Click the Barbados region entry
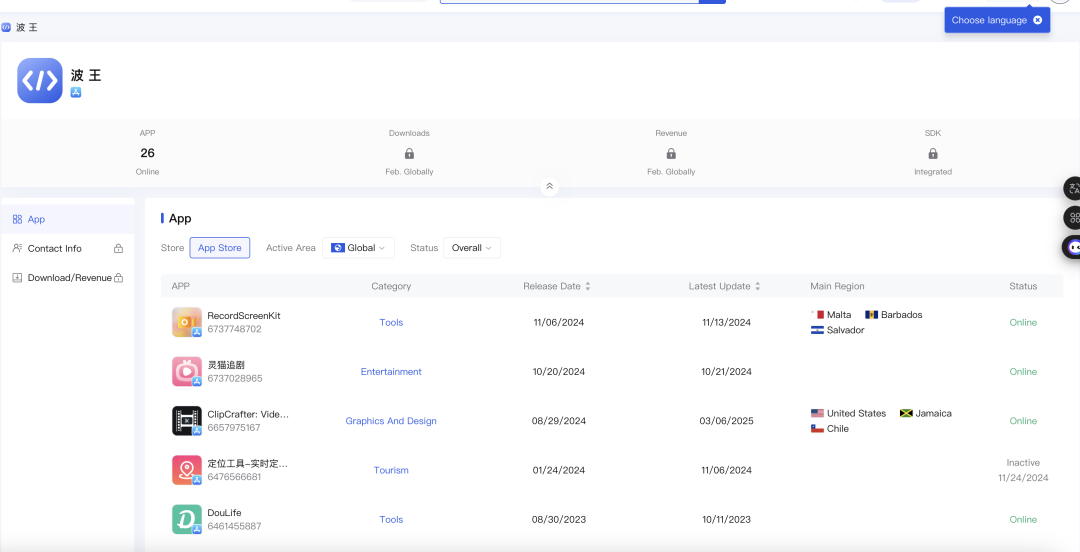Image resolution: width=1080 pixels, height=552 pixels. (893, 314)
